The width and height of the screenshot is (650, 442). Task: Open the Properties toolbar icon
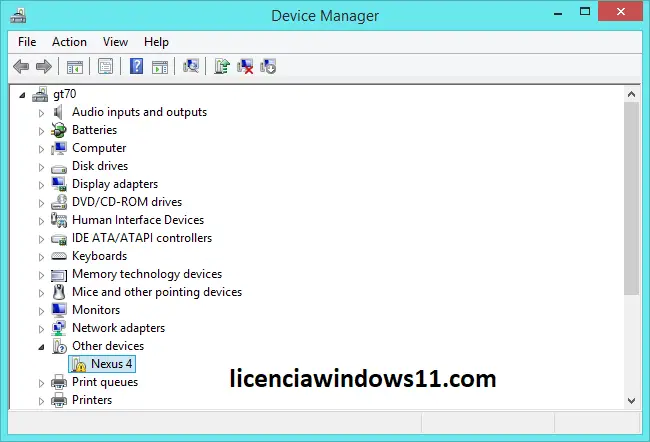pyautogui.click(x=105, y=66)
